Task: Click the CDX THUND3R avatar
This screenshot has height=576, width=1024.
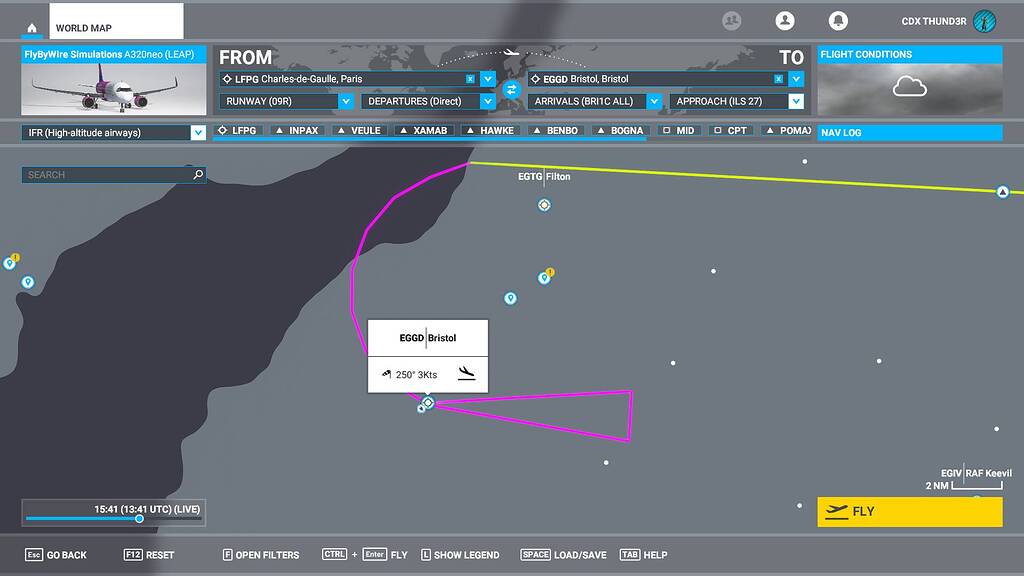Action: click(x=984, y=19)
